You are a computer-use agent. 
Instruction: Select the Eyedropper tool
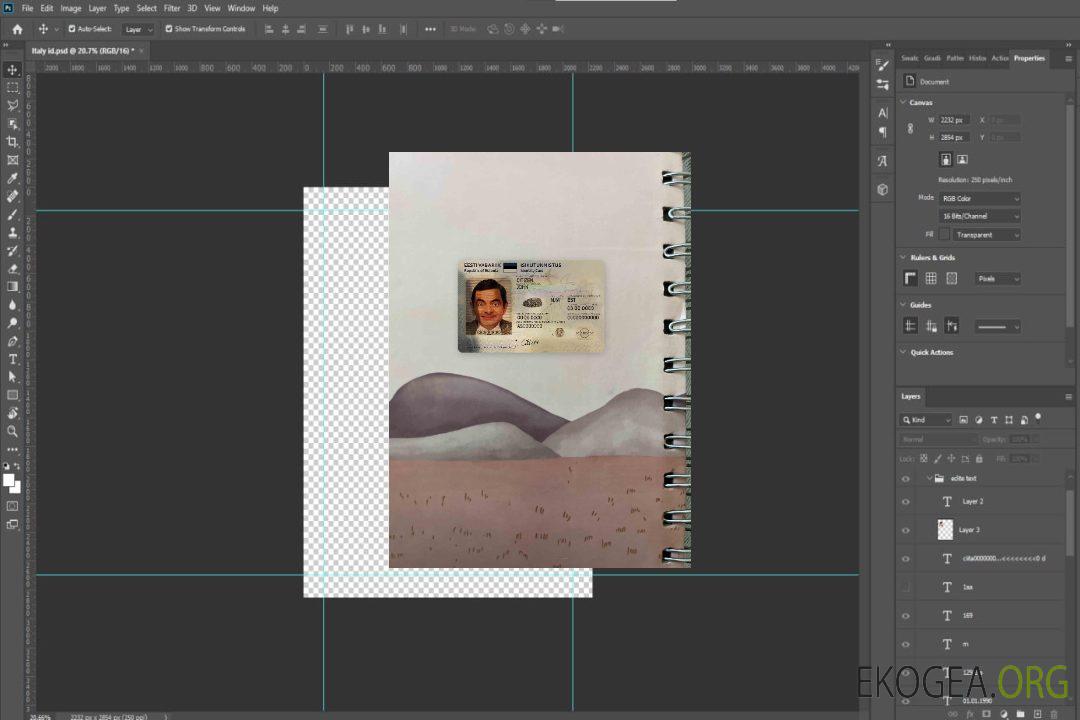(12, 178)
